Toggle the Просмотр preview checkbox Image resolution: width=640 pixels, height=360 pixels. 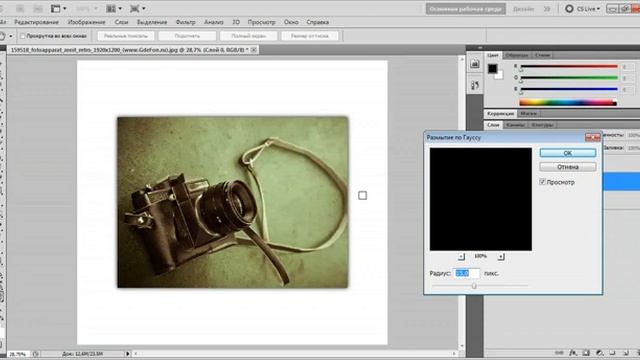(542, 182)
